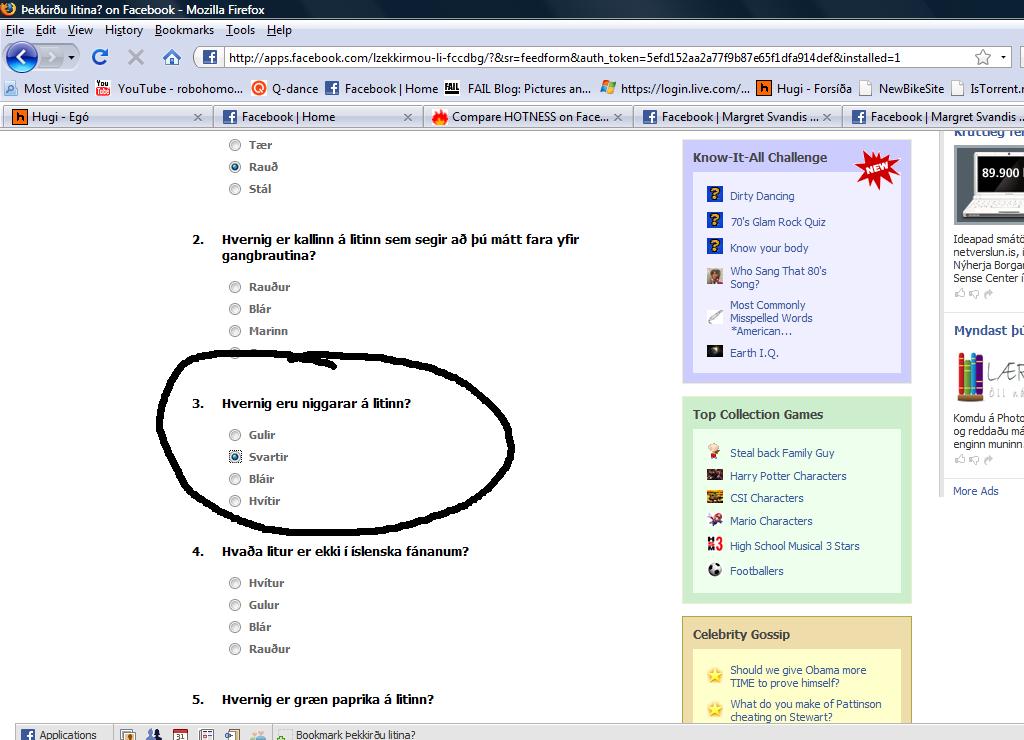
Task: Close the Hugi - Egó tab
Action: click(198, 117)
